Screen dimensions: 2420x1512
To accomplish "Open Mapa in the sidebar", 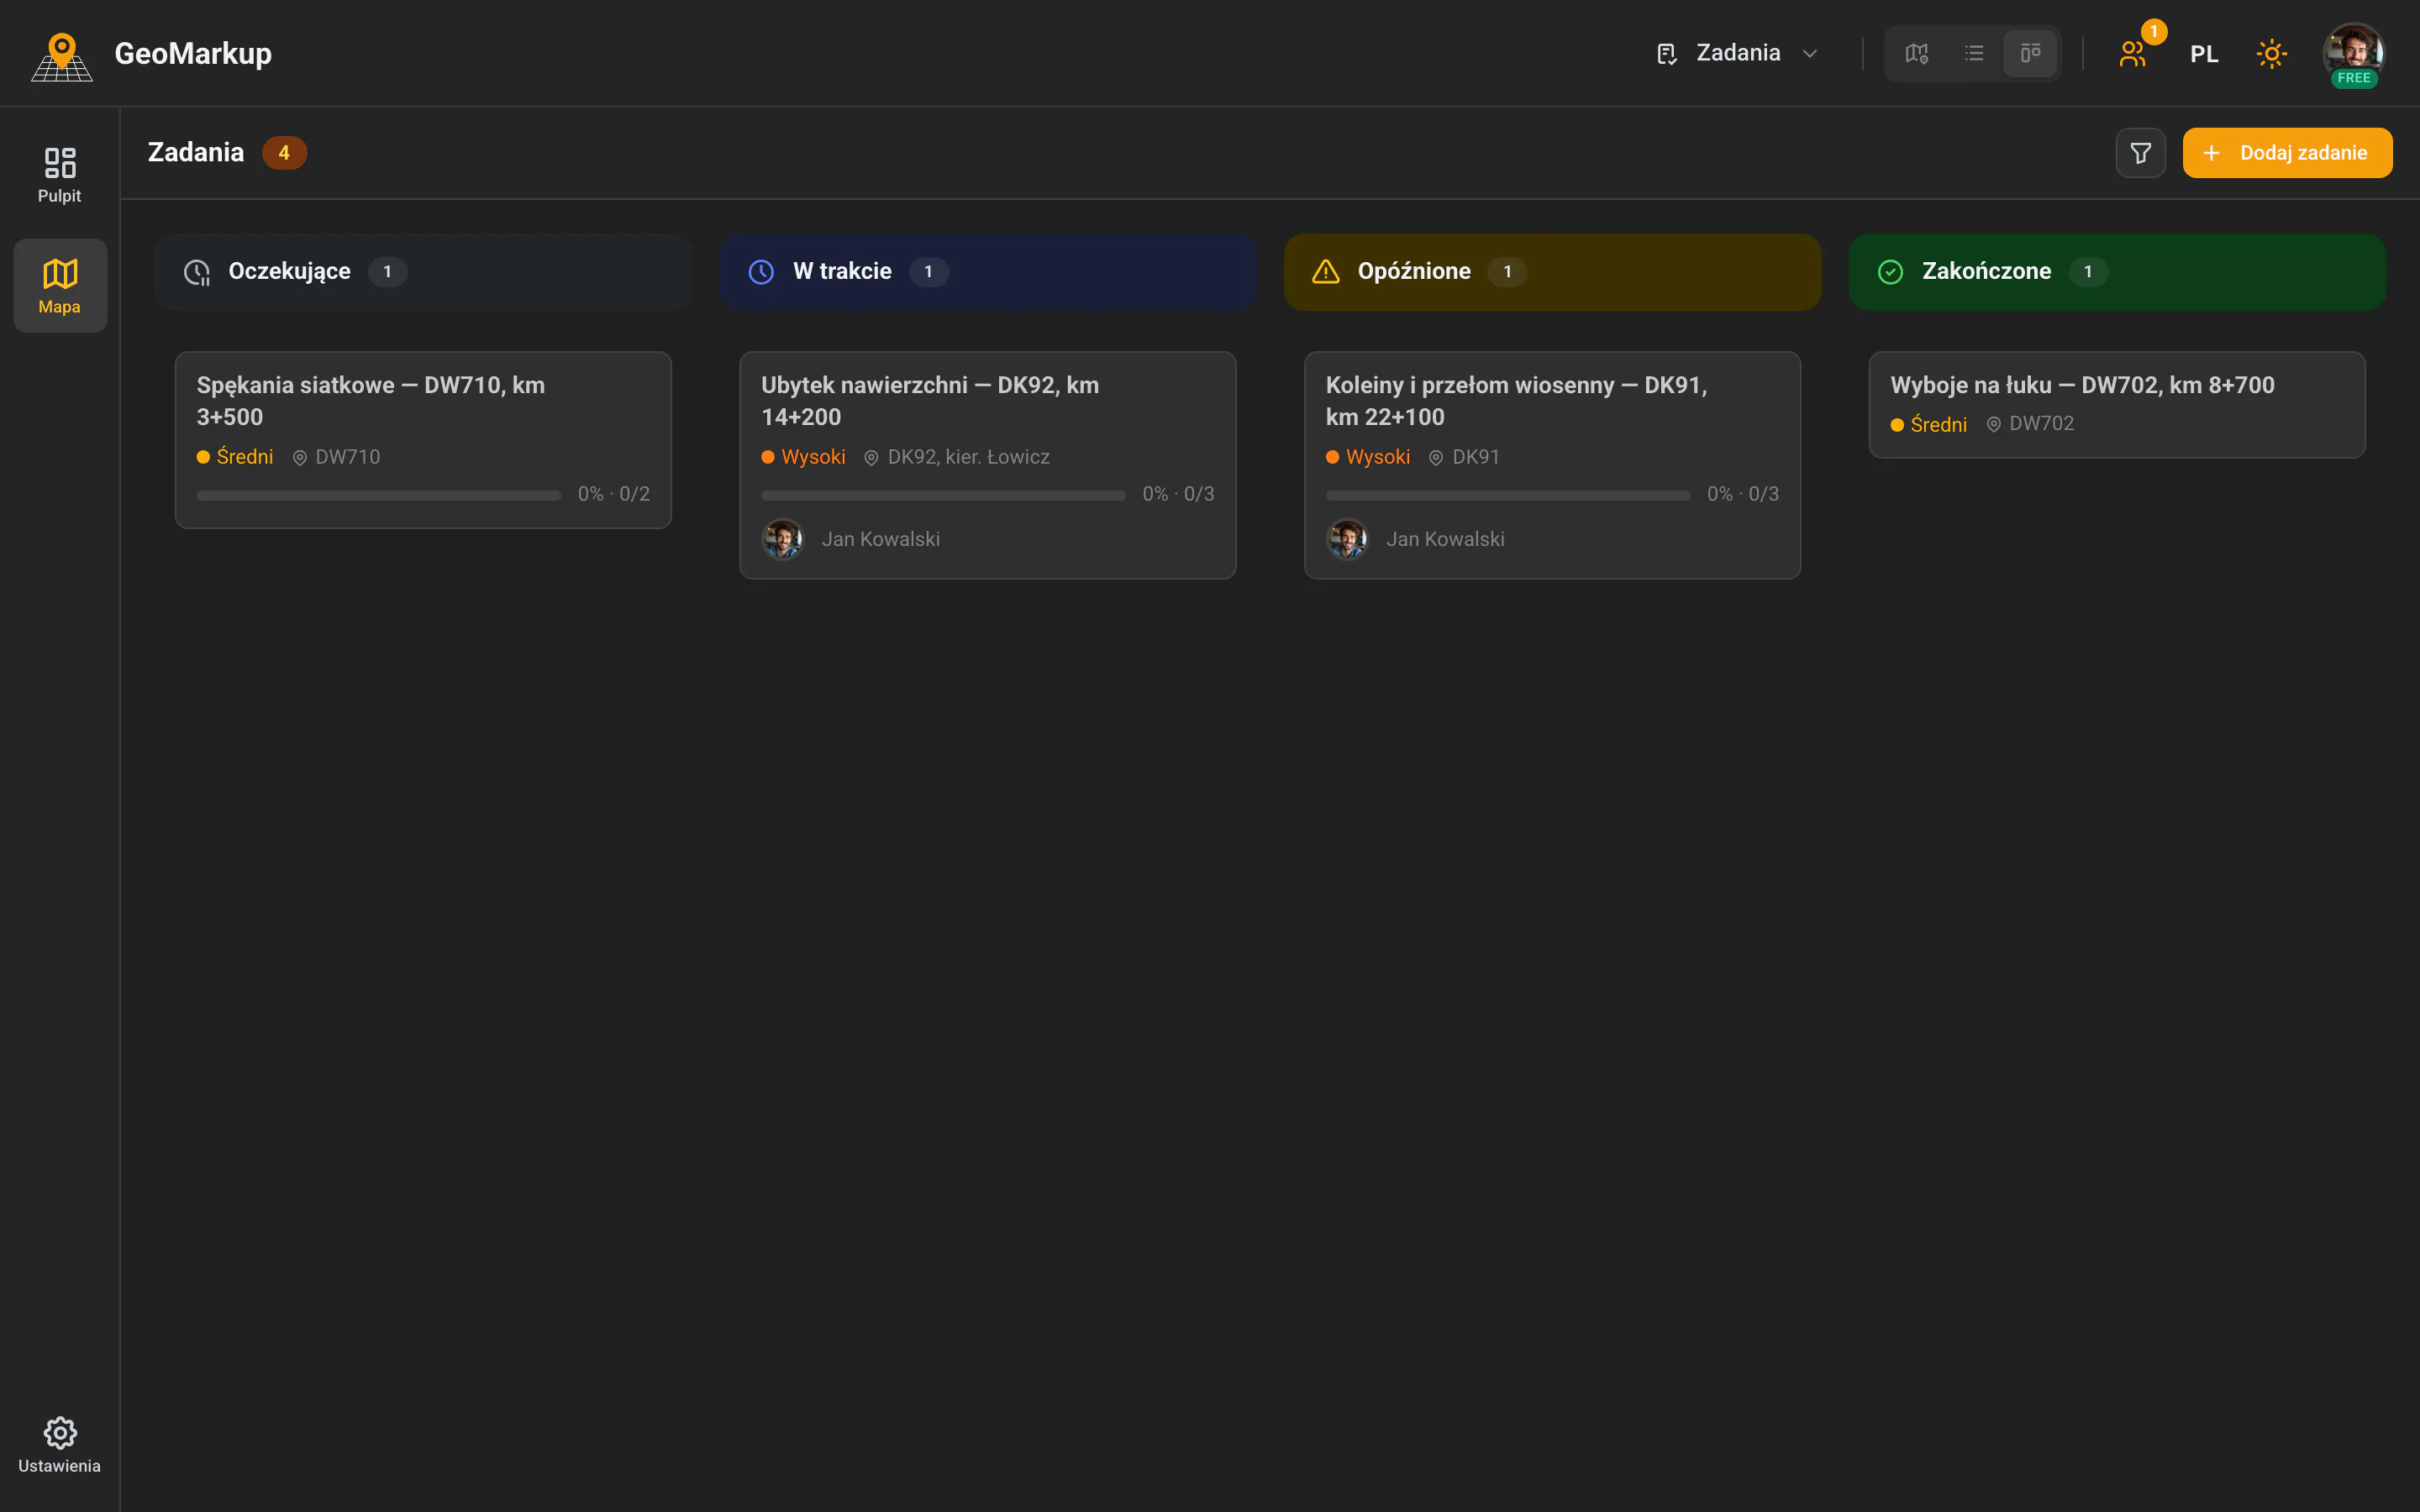I will click(x=60, y=286).
